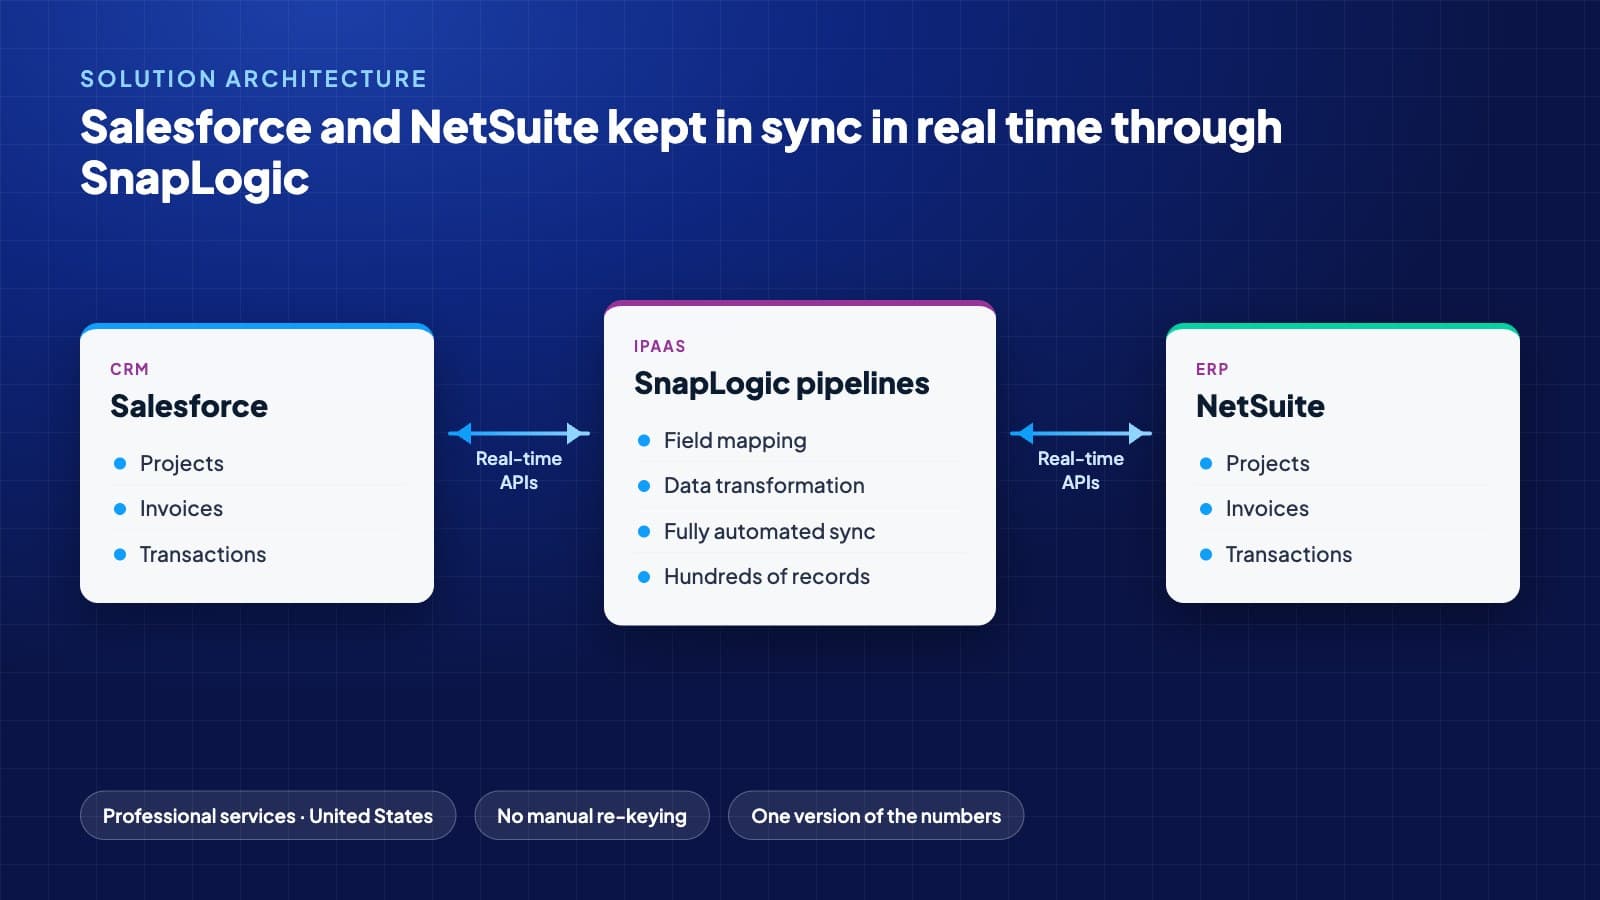The width and height of the screenshot is (1600, 900).
Task: Select the SnapLogic pipelines heading
Action: click(781, 383)
